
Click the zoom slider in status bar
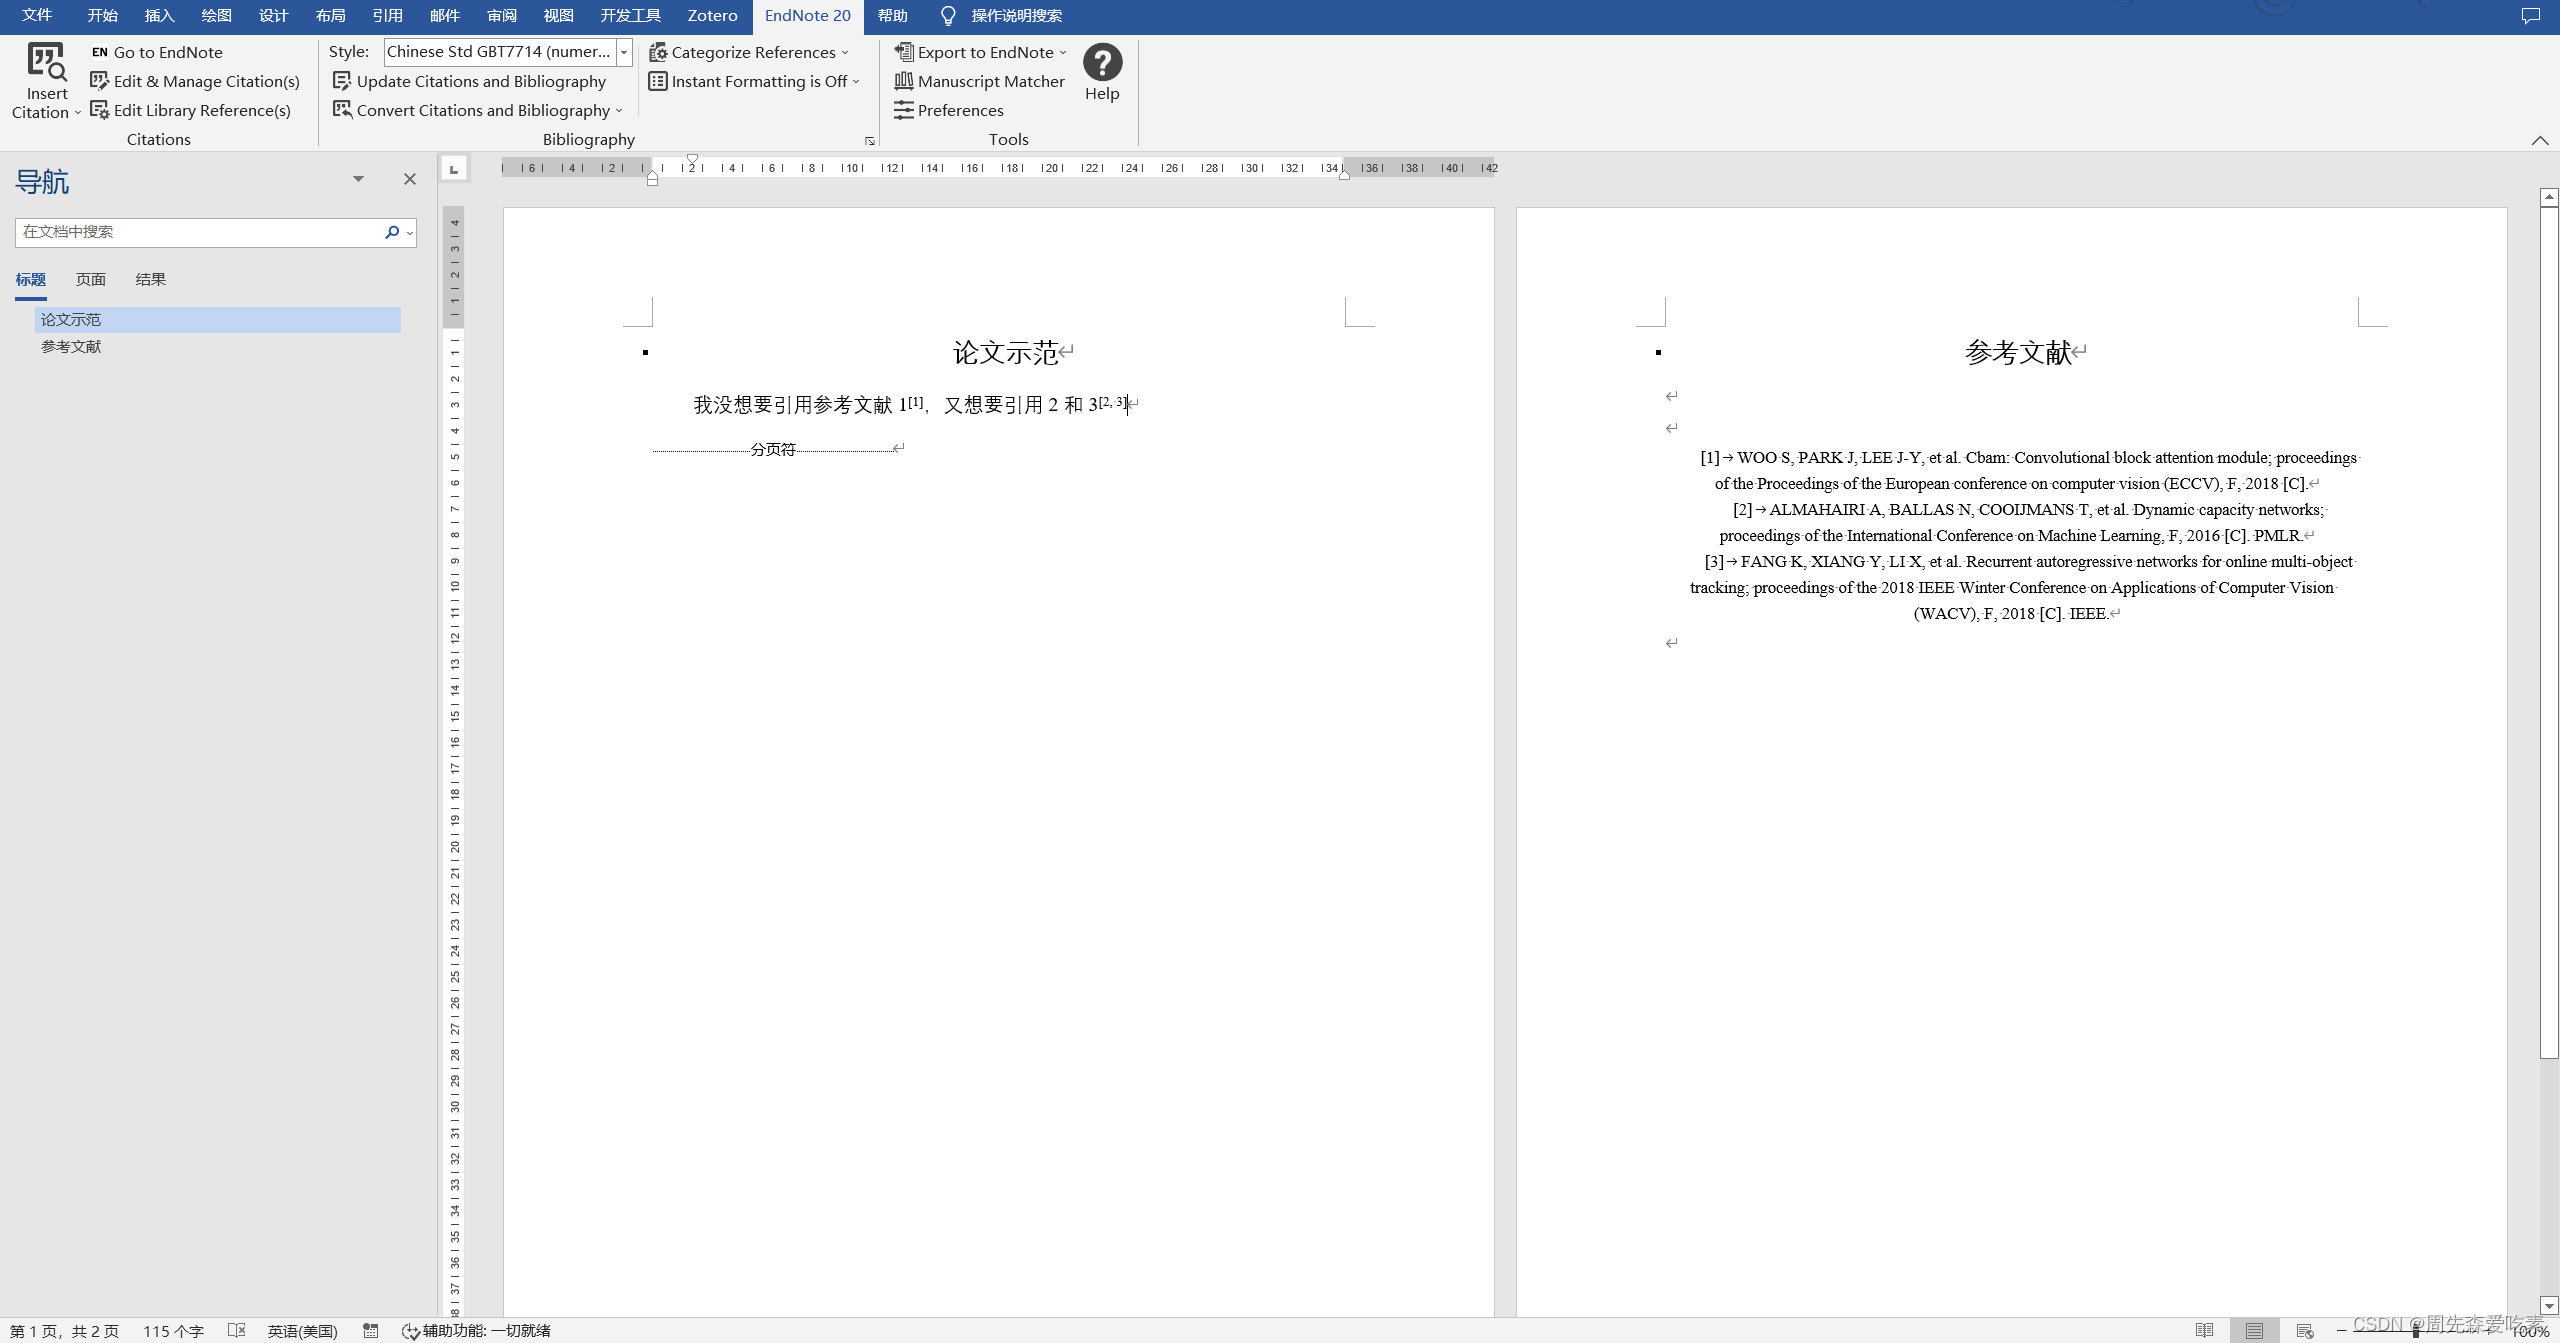pyautogui.click(x=2415, y=1331)
